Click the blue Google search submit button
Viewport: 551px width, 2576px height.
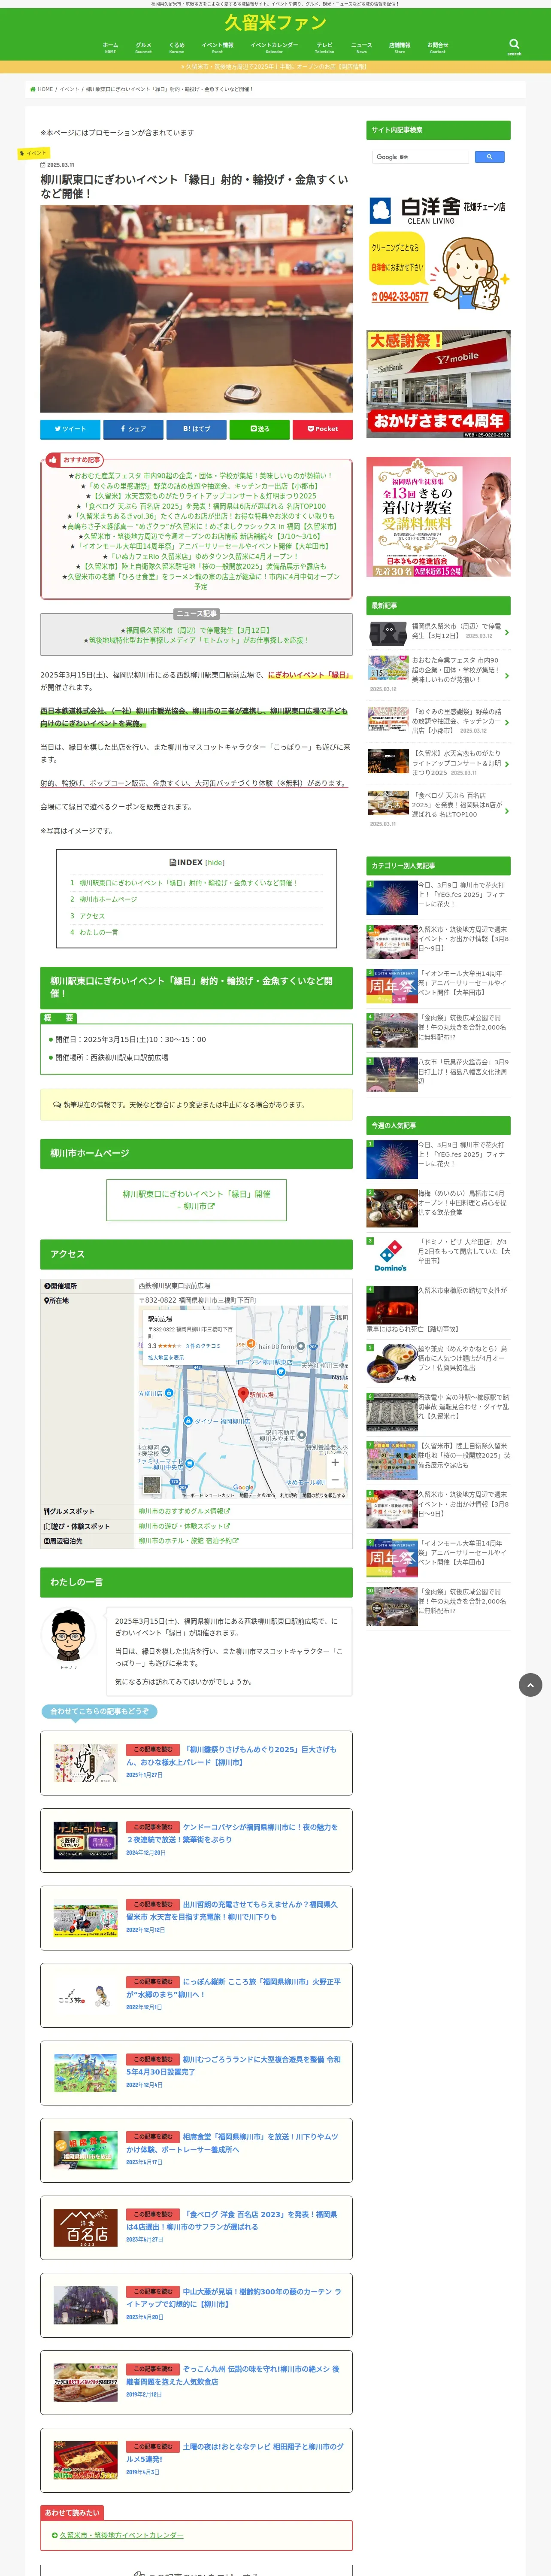(x=489, y=157)
